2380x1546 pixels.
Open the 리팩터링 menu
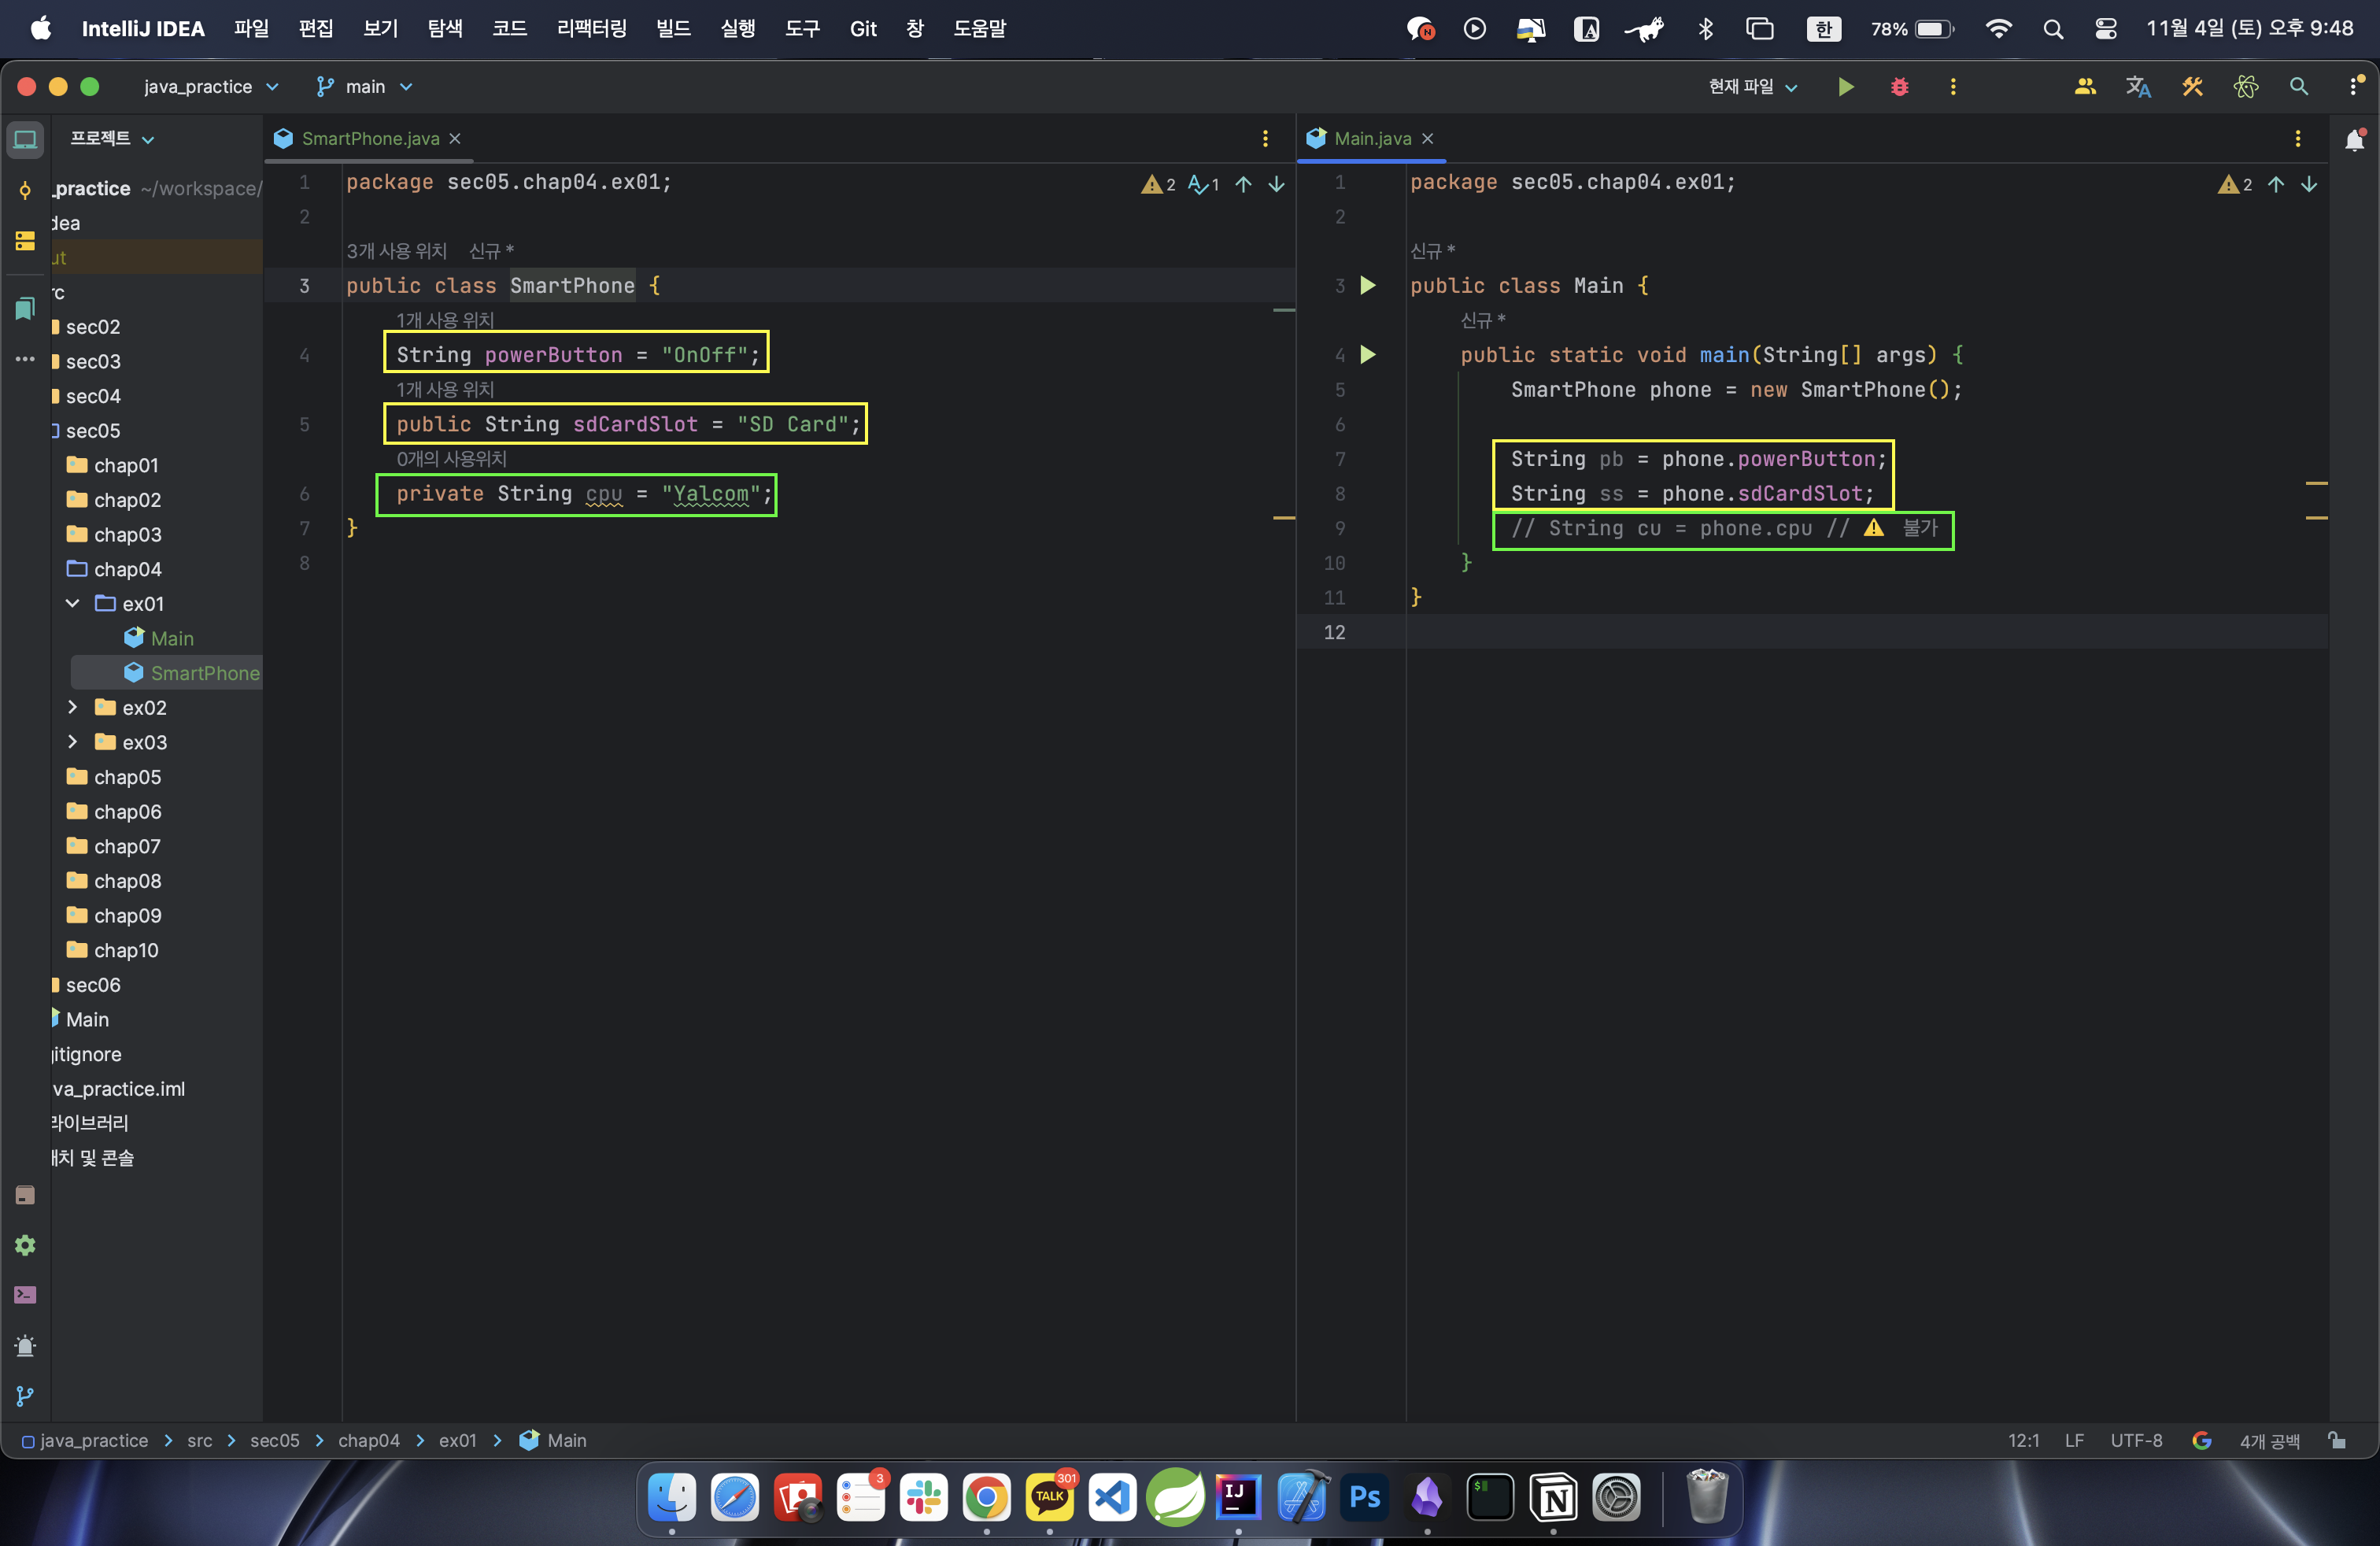coord(591,29)
